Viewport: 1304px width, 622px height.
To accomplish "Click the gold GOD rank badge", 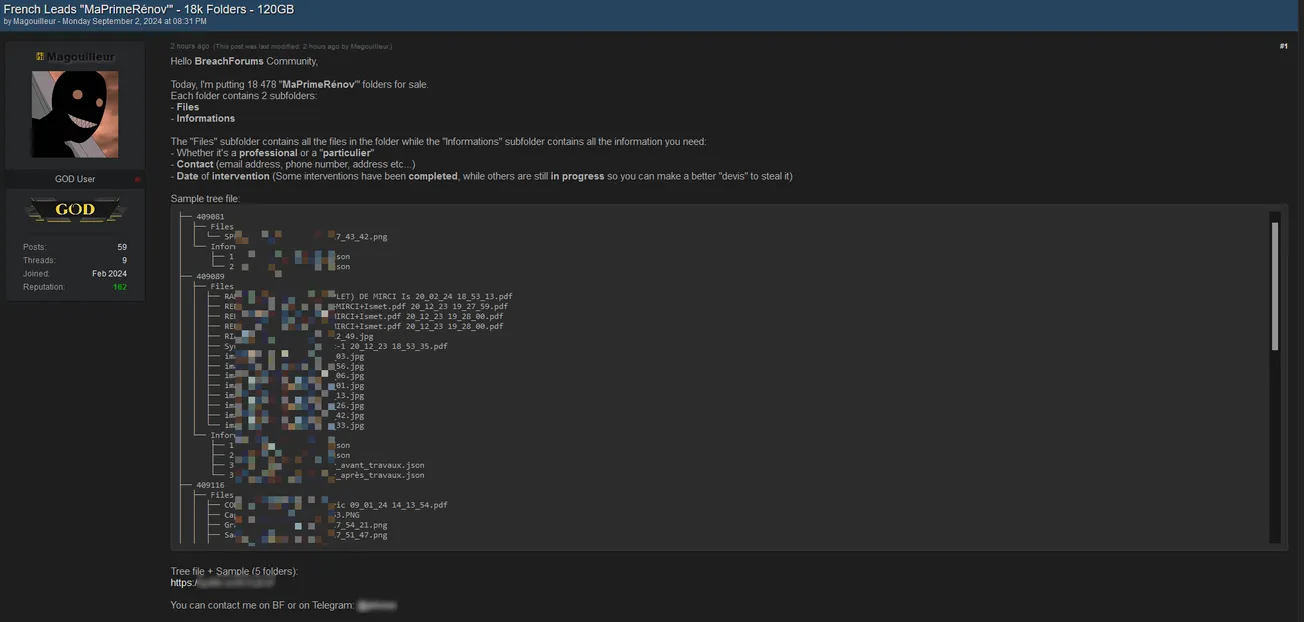I will click(x=75, y=210).
